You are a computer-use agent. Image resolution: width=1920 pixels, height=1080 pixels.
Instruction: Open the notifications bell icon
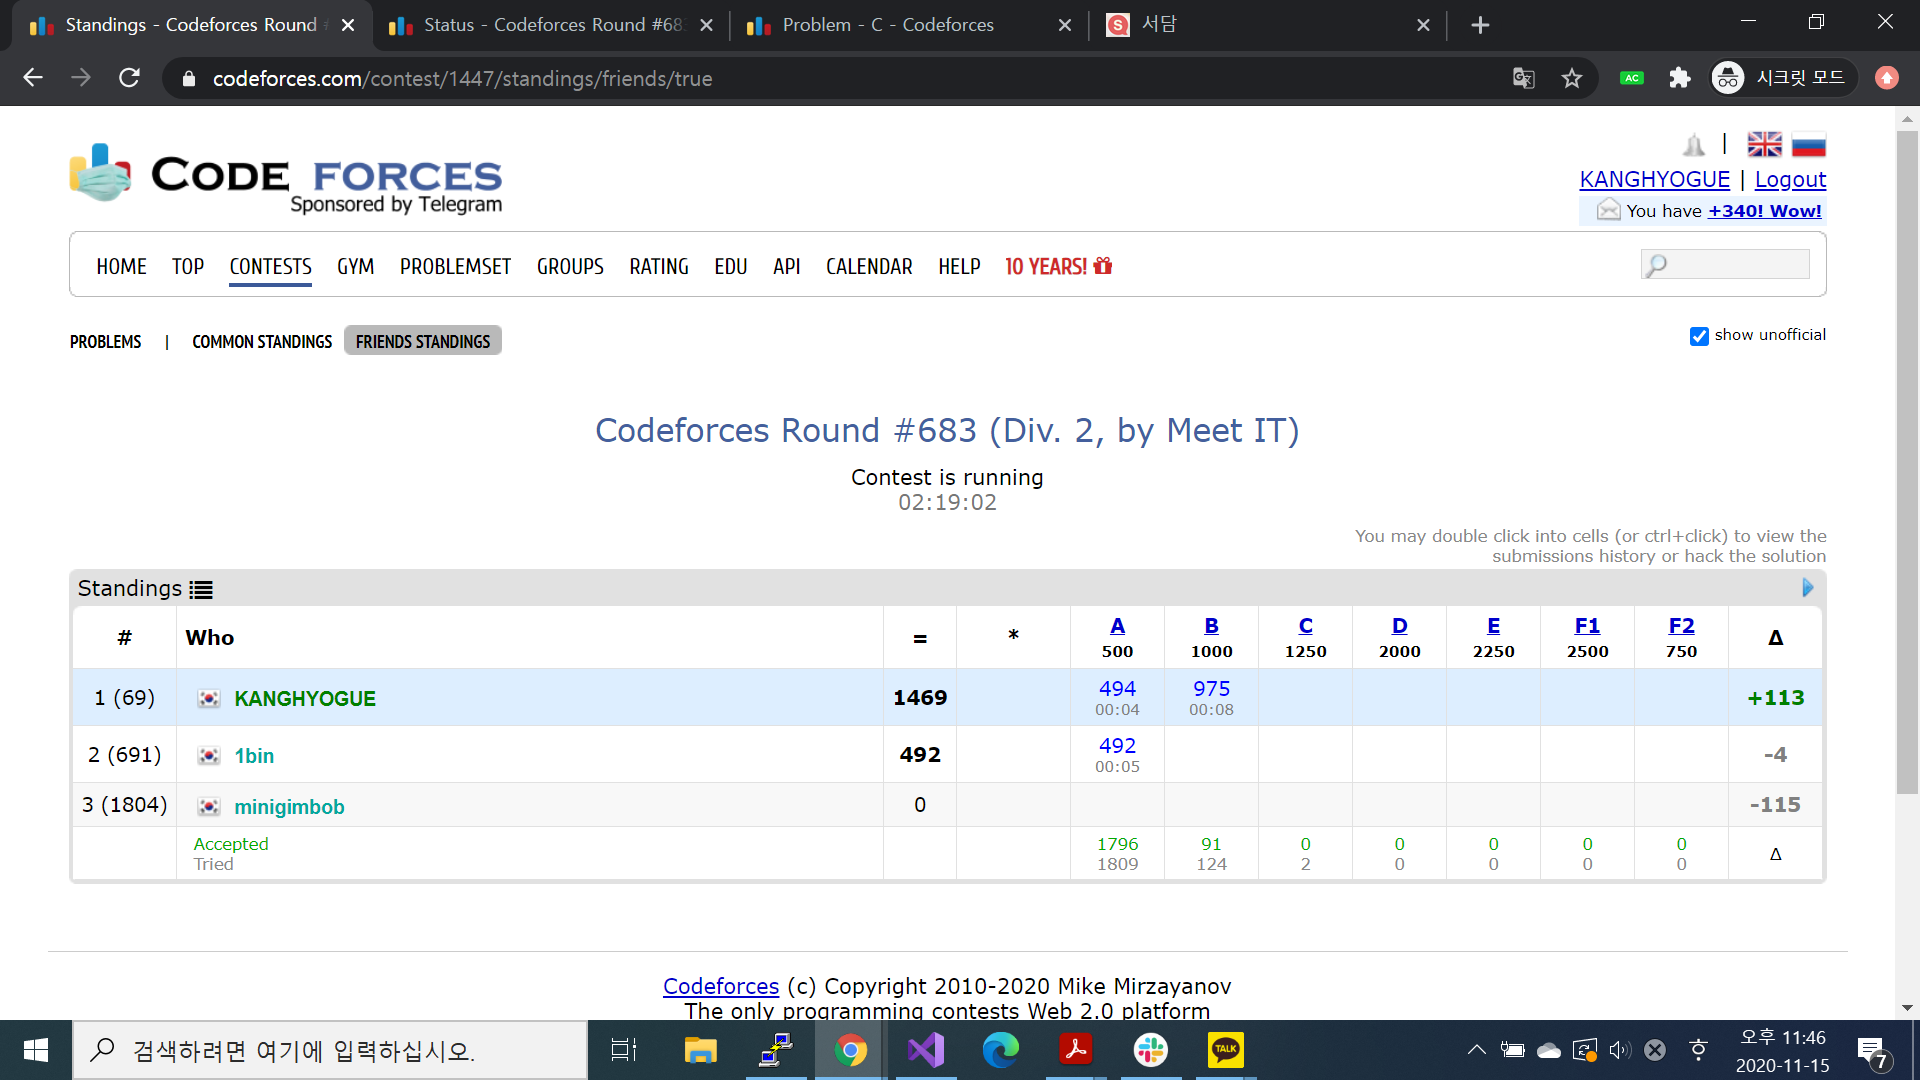[x=1693, y=146]
